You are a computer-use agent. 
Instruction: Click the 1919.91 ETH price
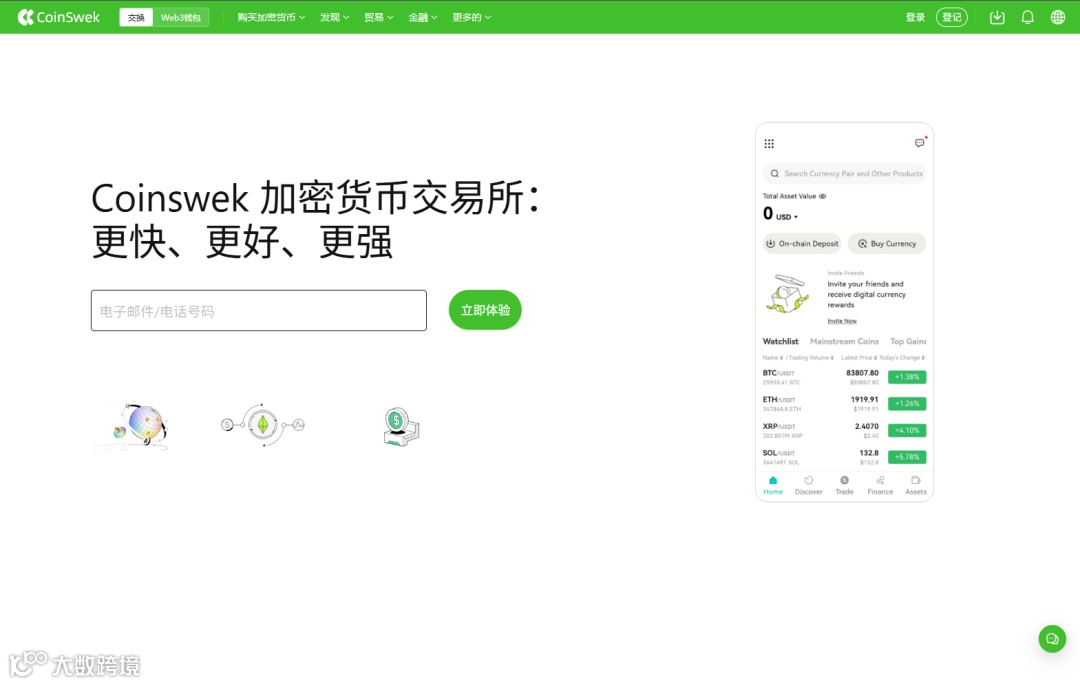(864, 399)
